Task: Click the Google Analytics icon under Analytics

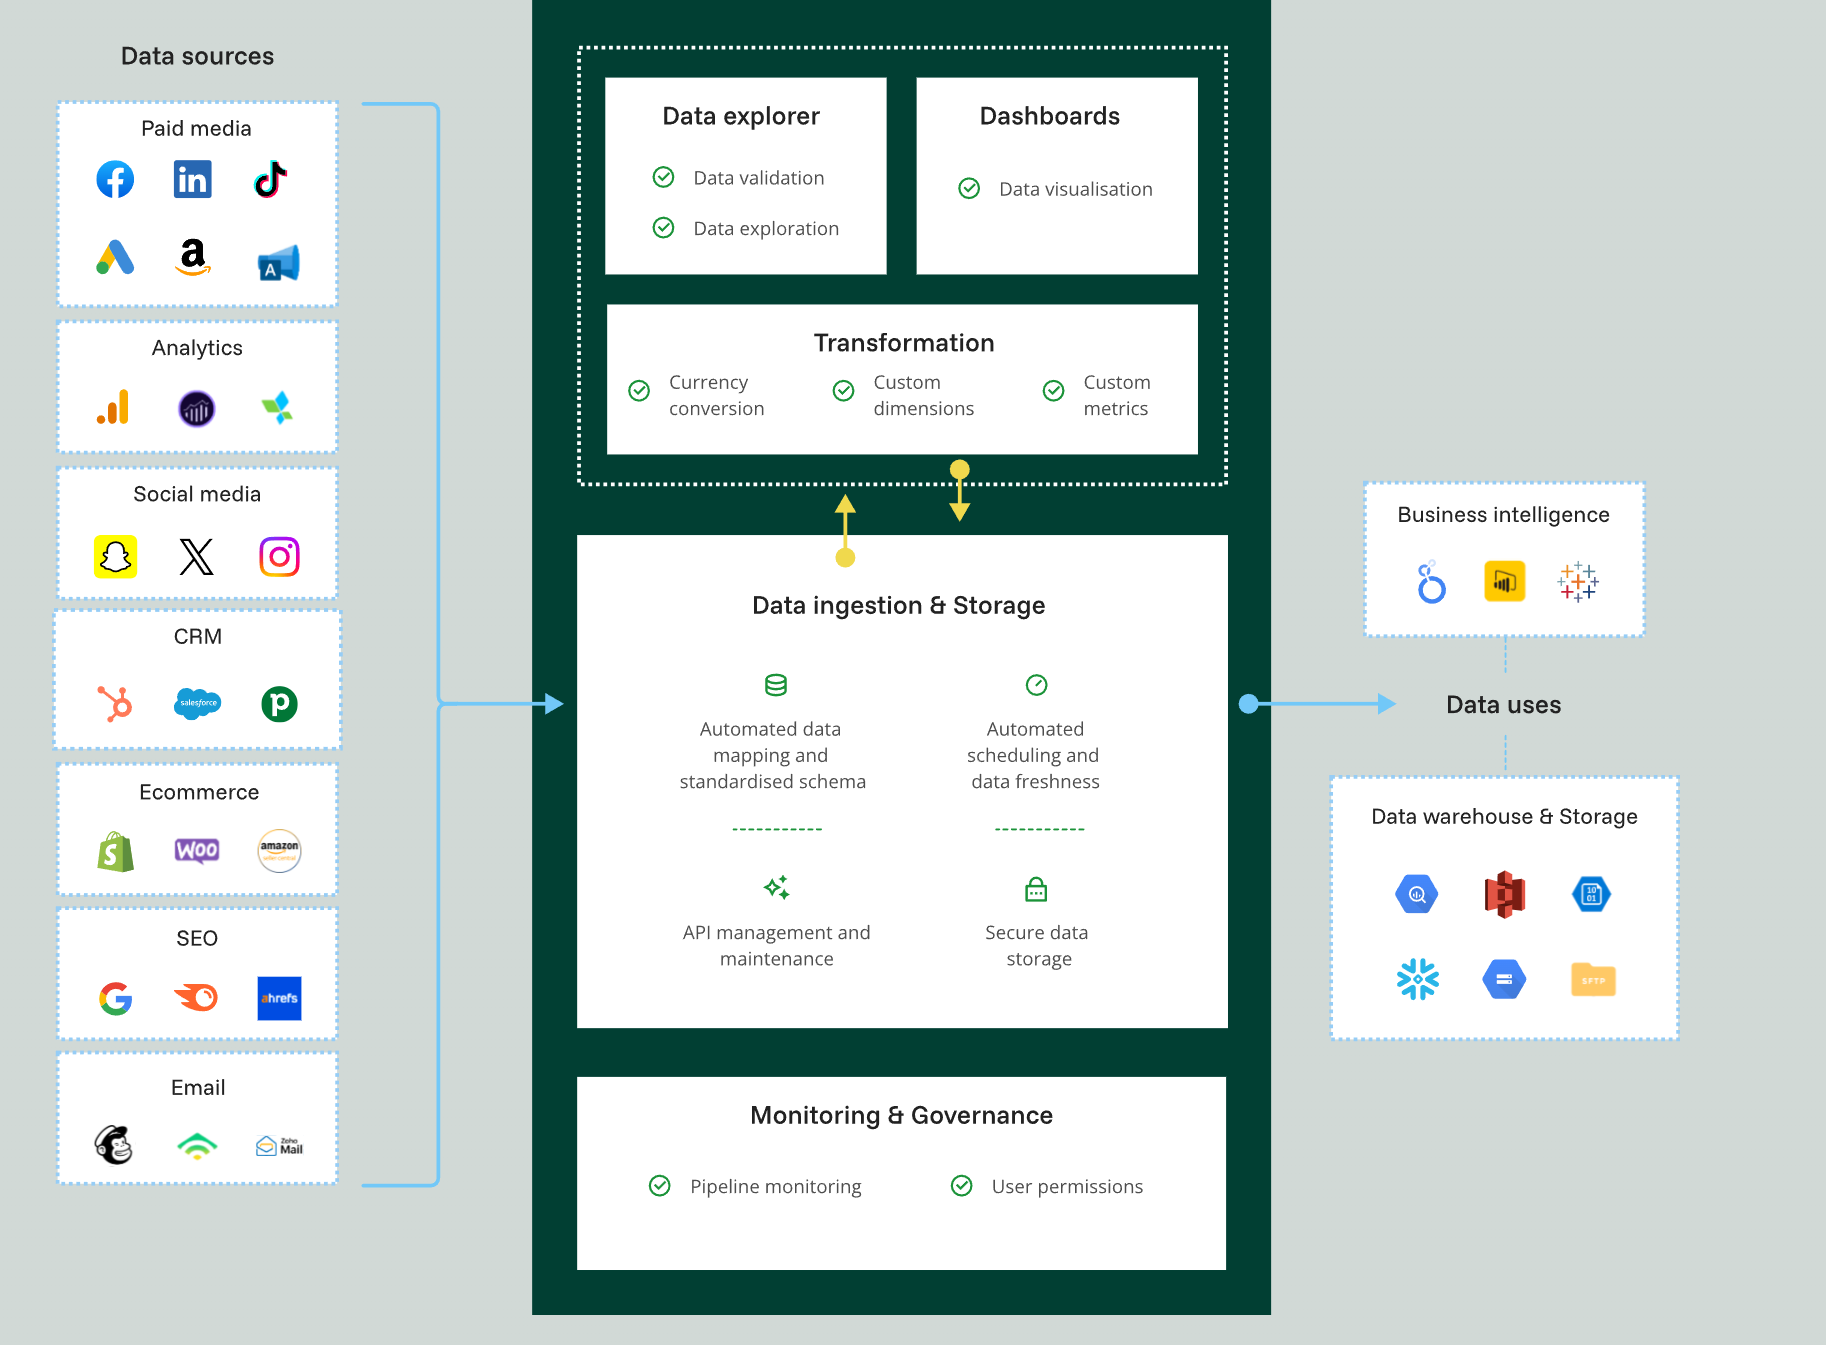Action: coord(113,408)
